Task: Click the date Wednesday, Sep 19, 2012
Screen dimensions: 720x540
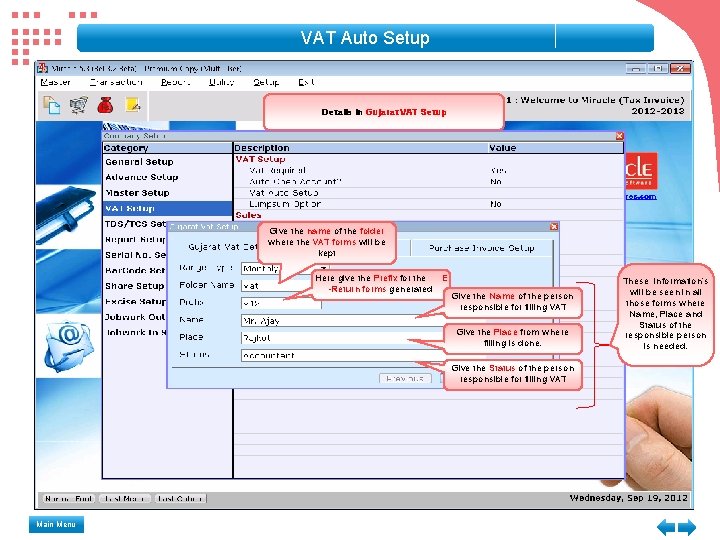Action: [x=629, y=498]
